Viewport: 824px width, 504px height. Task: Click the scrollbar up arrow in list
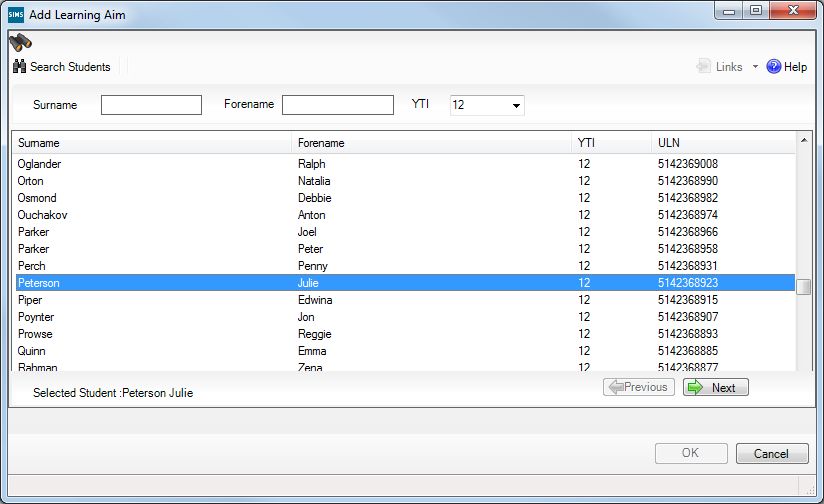pos(804,140)
